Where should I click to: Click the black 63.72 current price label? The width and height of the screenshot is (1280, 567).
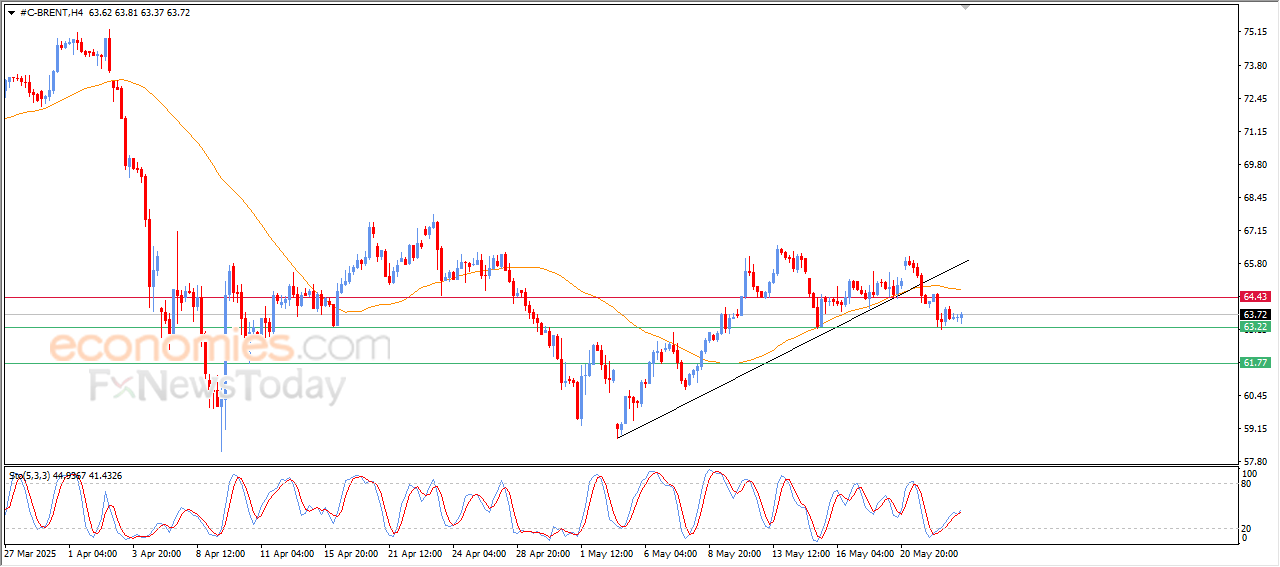(1256, 315)
